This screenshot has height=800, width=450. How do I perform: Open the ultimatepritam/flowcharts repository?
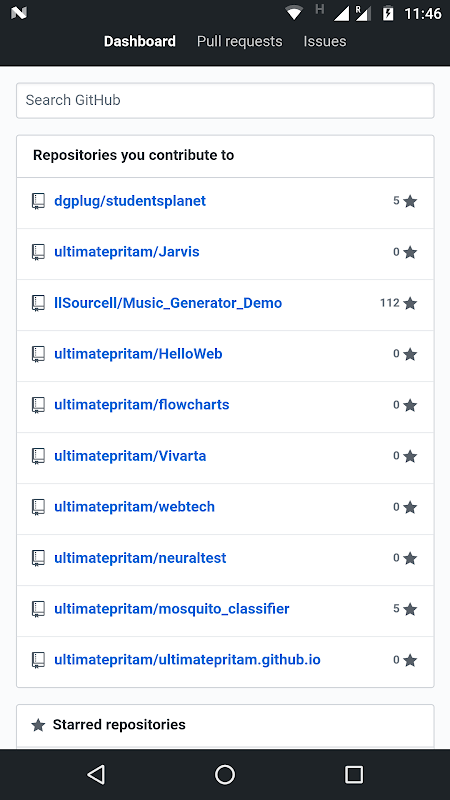click(x=142, y=405)
